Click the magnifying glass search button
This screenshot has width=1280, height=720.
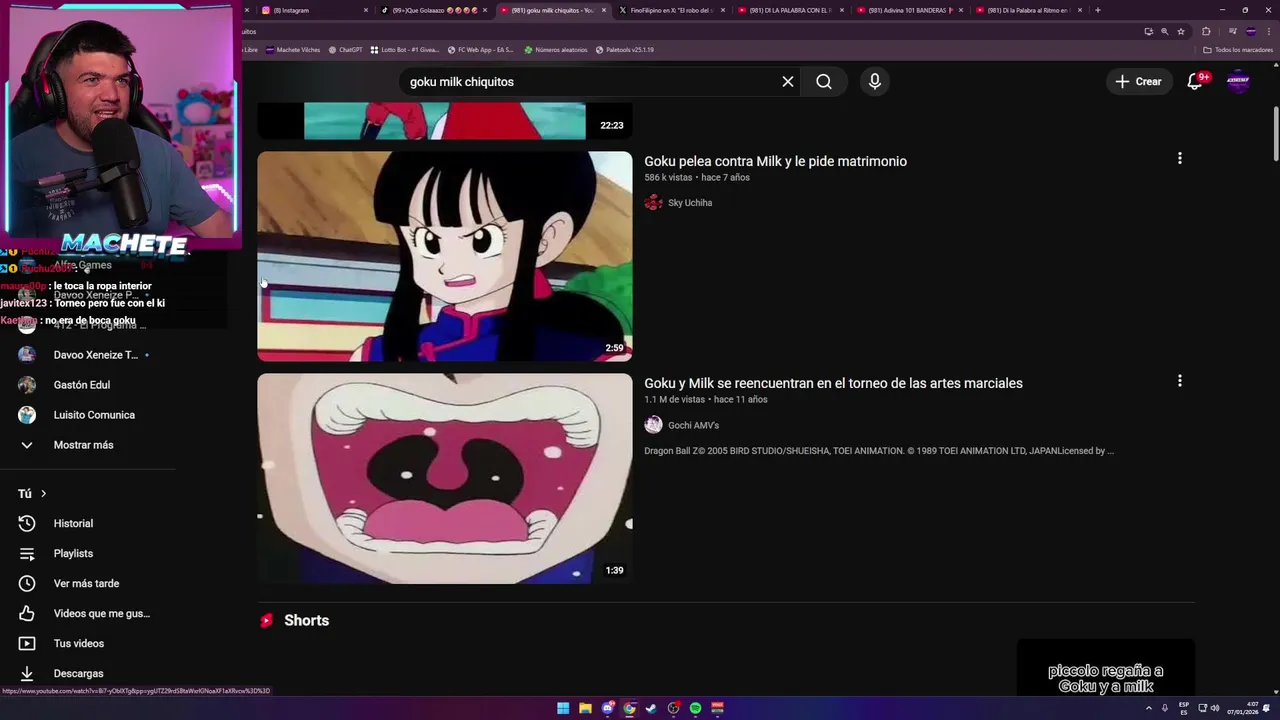(824, 82)
